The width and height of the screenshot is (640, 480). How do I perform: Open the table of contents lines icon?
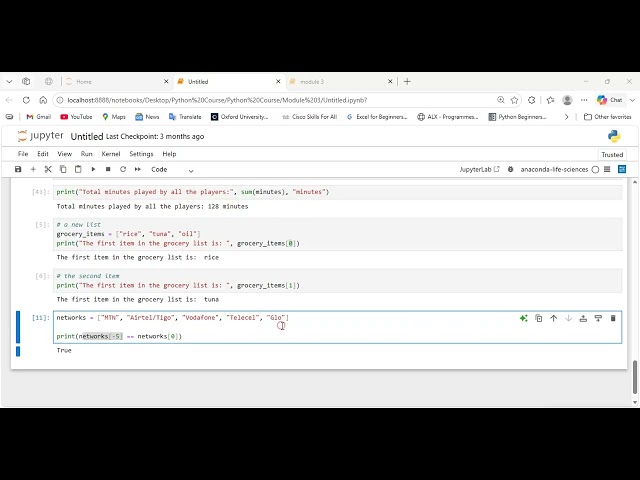pyautogui.click(x=607, y=169)
